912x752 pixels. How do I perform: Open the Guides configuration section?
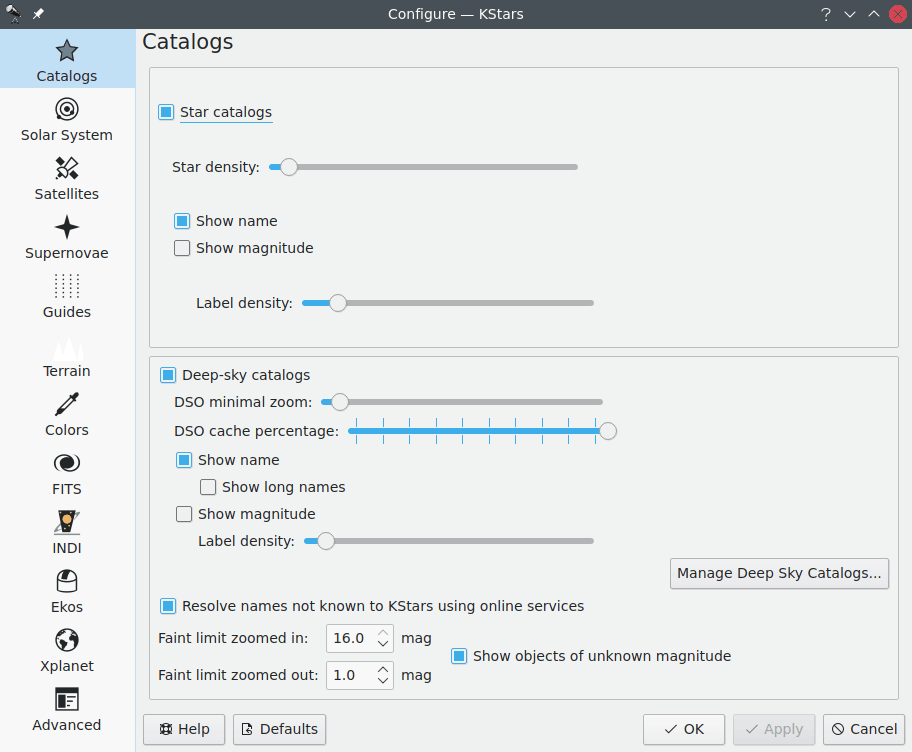coord(66,295)
